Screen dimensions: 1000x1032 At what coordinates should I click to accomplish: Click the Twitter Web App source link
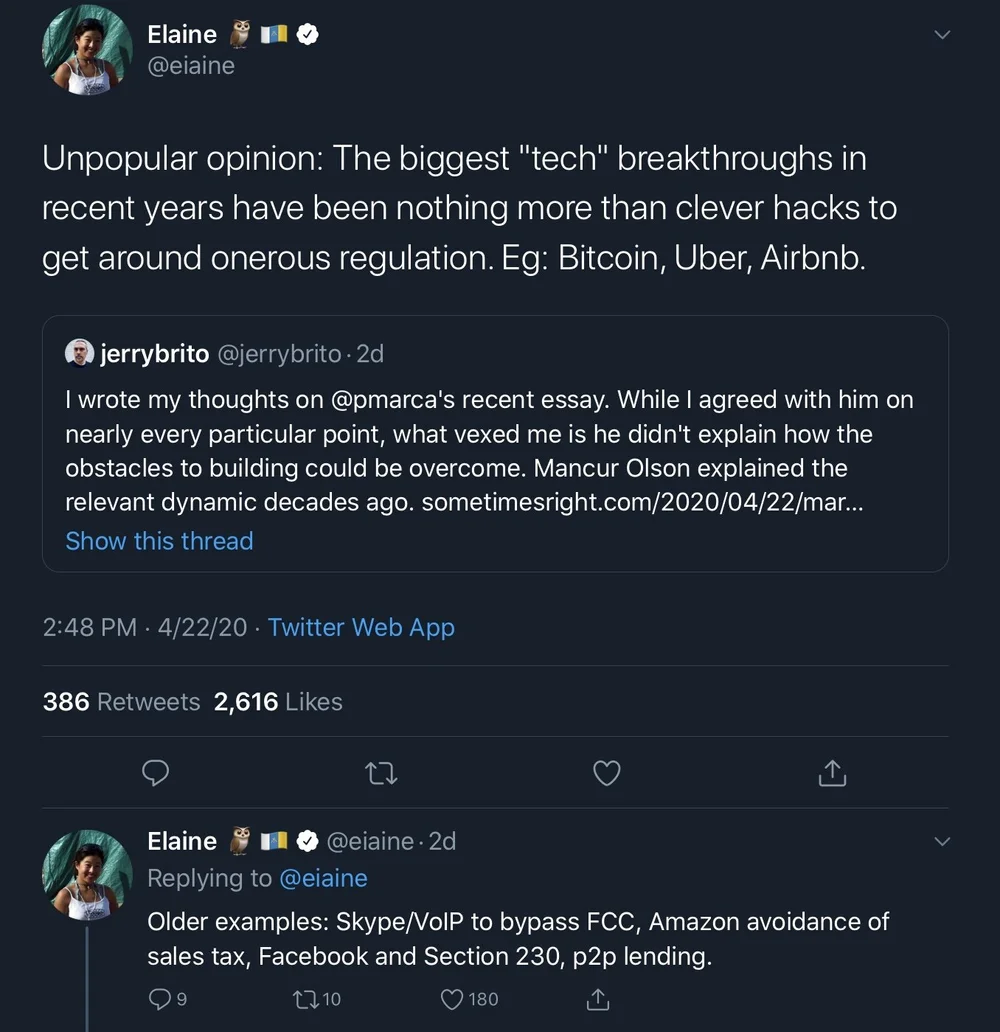coord(361,628)
